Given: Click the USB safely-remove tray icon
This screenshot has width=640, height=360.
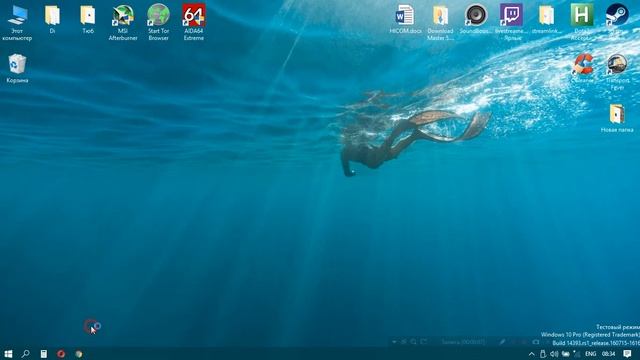Looking at the screenshot, I should point(543,354).
